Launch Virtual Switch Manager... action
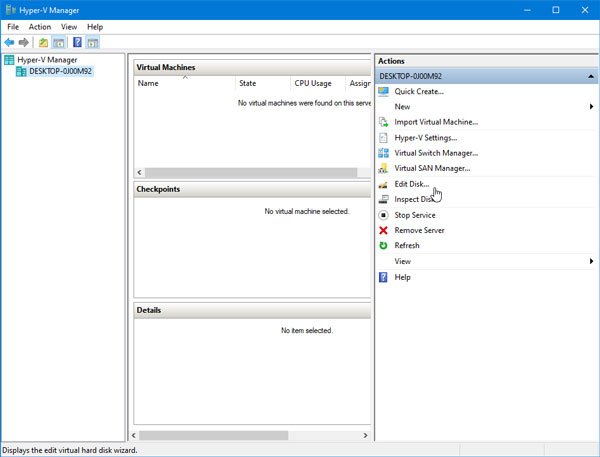Viewport: 600px width, 457px height. pos(436,153)
